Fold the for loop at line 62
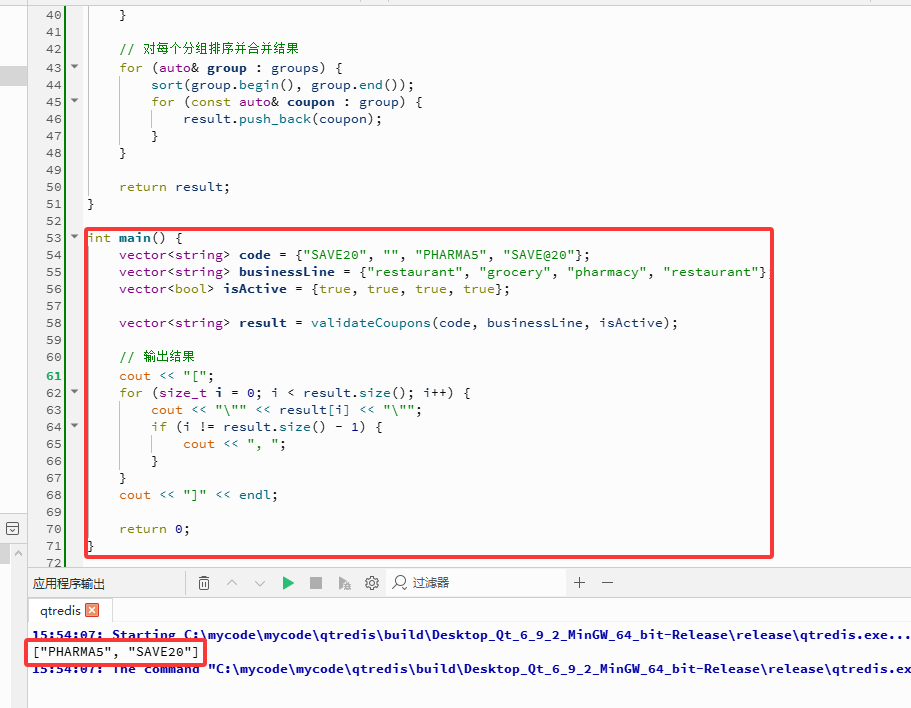Viewport: 911px width, 708px height. [x=74, y=391]
